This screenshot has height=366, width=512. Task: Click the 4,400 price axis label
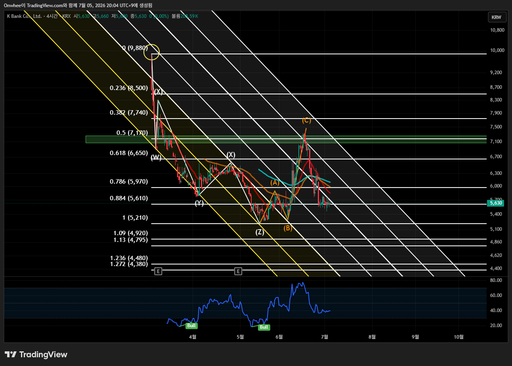[x=496, y=268]
